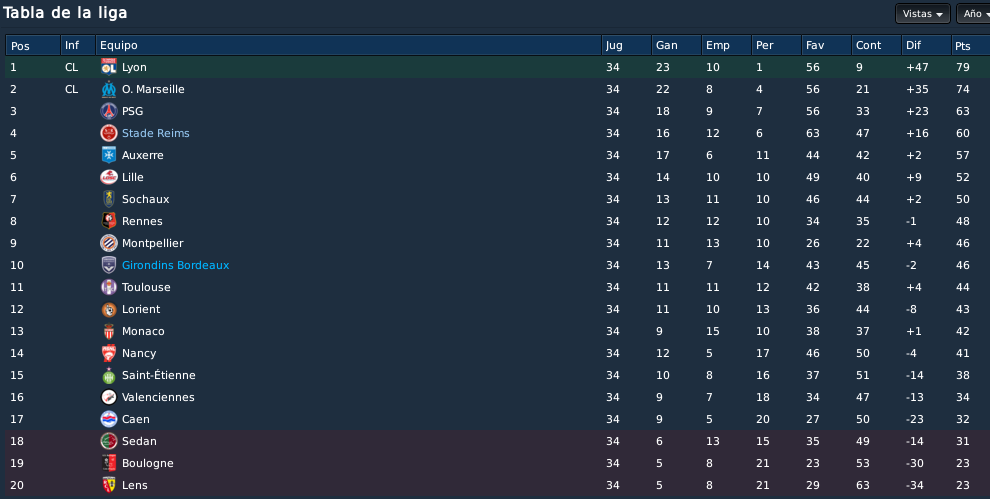Click the O. Marseille club crest
The width and height of the screenshot is (990, 499).
click(x=109, y=89)
